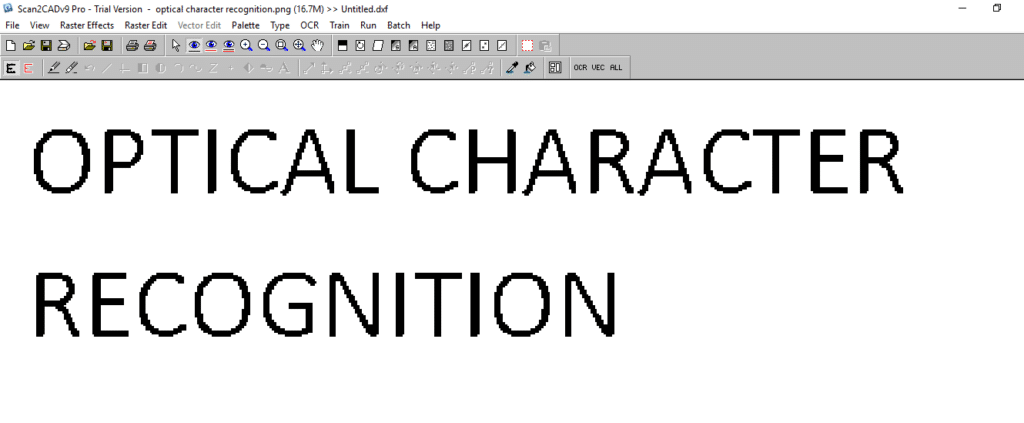The image size is (1024, 423).
Task: Print using the black printer icon
Action: [132, 46]
